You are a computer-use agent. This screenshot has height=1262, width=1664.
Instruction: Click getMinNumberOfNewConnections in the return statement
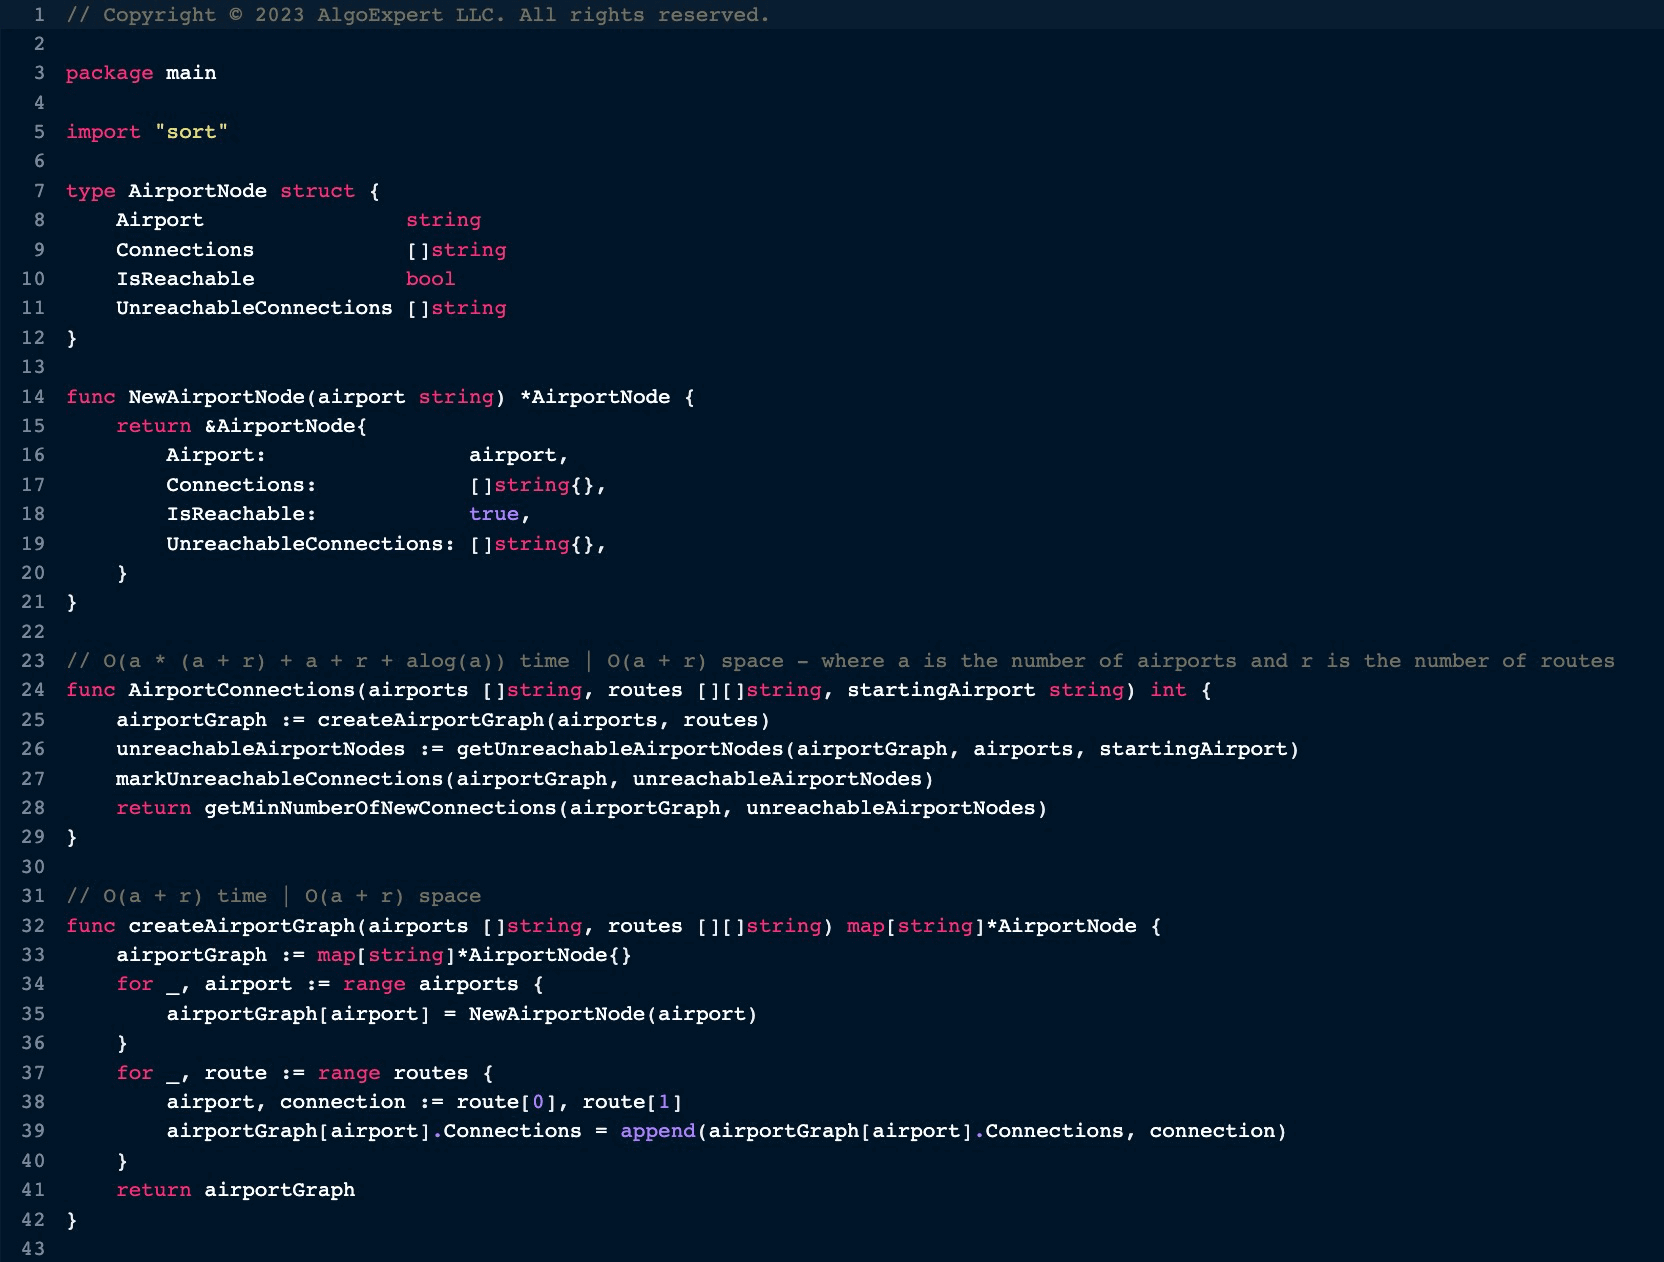point(380,808)
